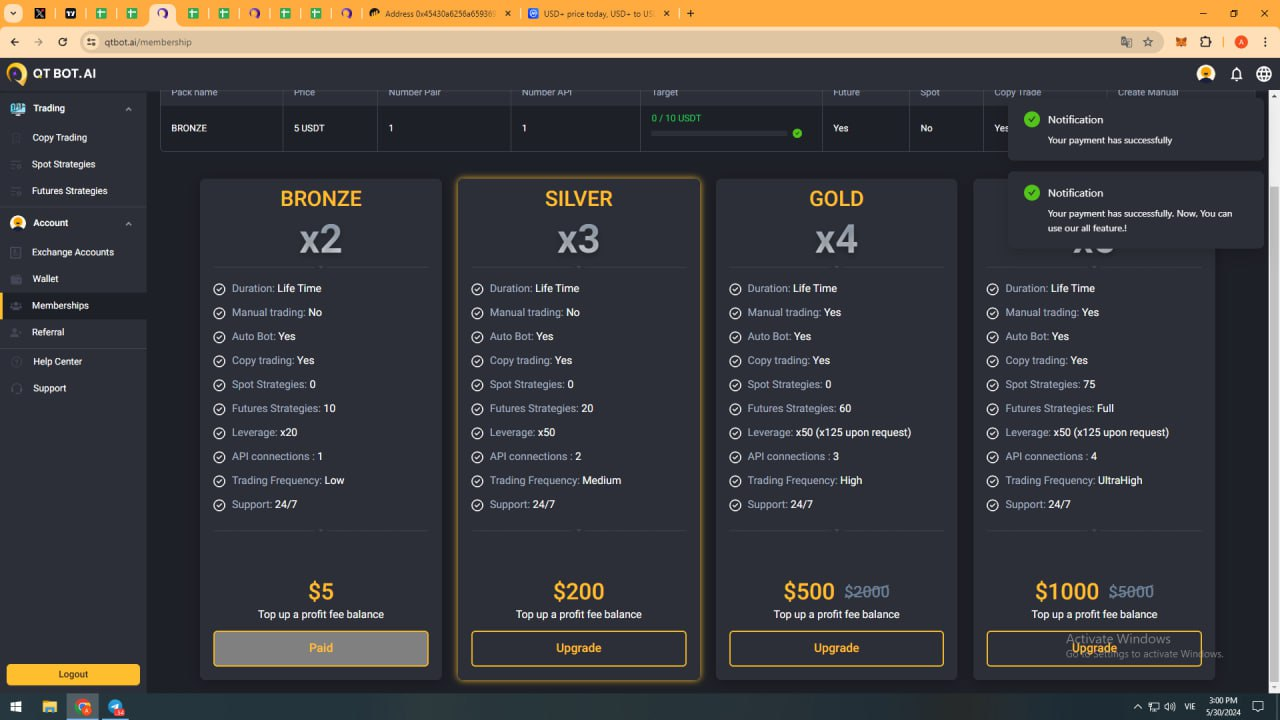Show hidden system tray icons
Image resolution: width=1280 pixels, height=720 pixels.
point(1137,706)
